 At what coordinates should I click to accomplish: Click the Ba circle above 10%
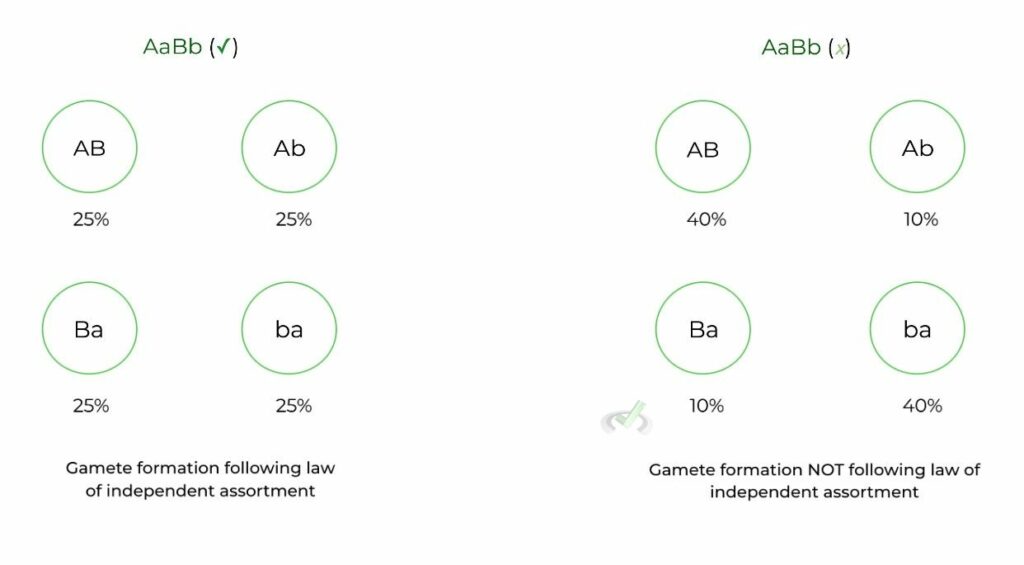coord(703,329)
